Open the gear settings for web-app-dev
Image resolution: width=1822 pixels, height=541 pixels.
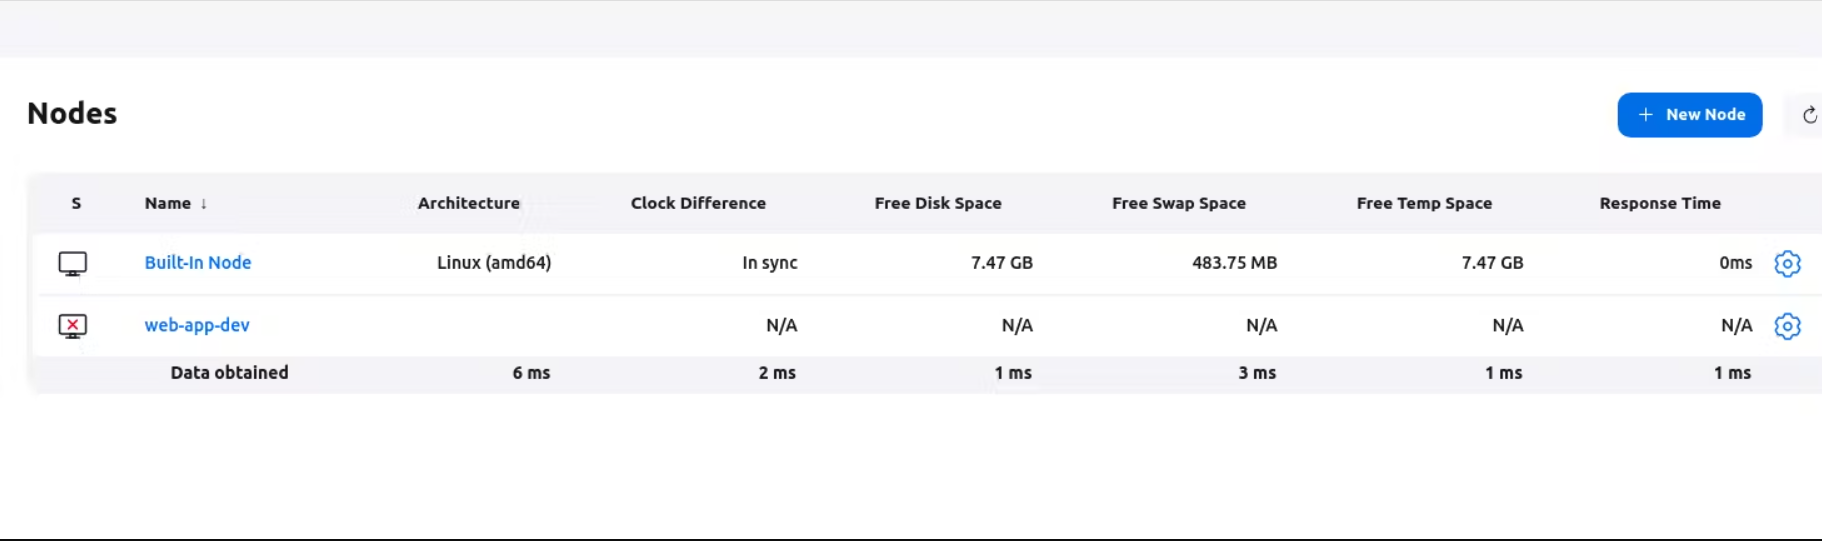click(x=1787, y=326)
